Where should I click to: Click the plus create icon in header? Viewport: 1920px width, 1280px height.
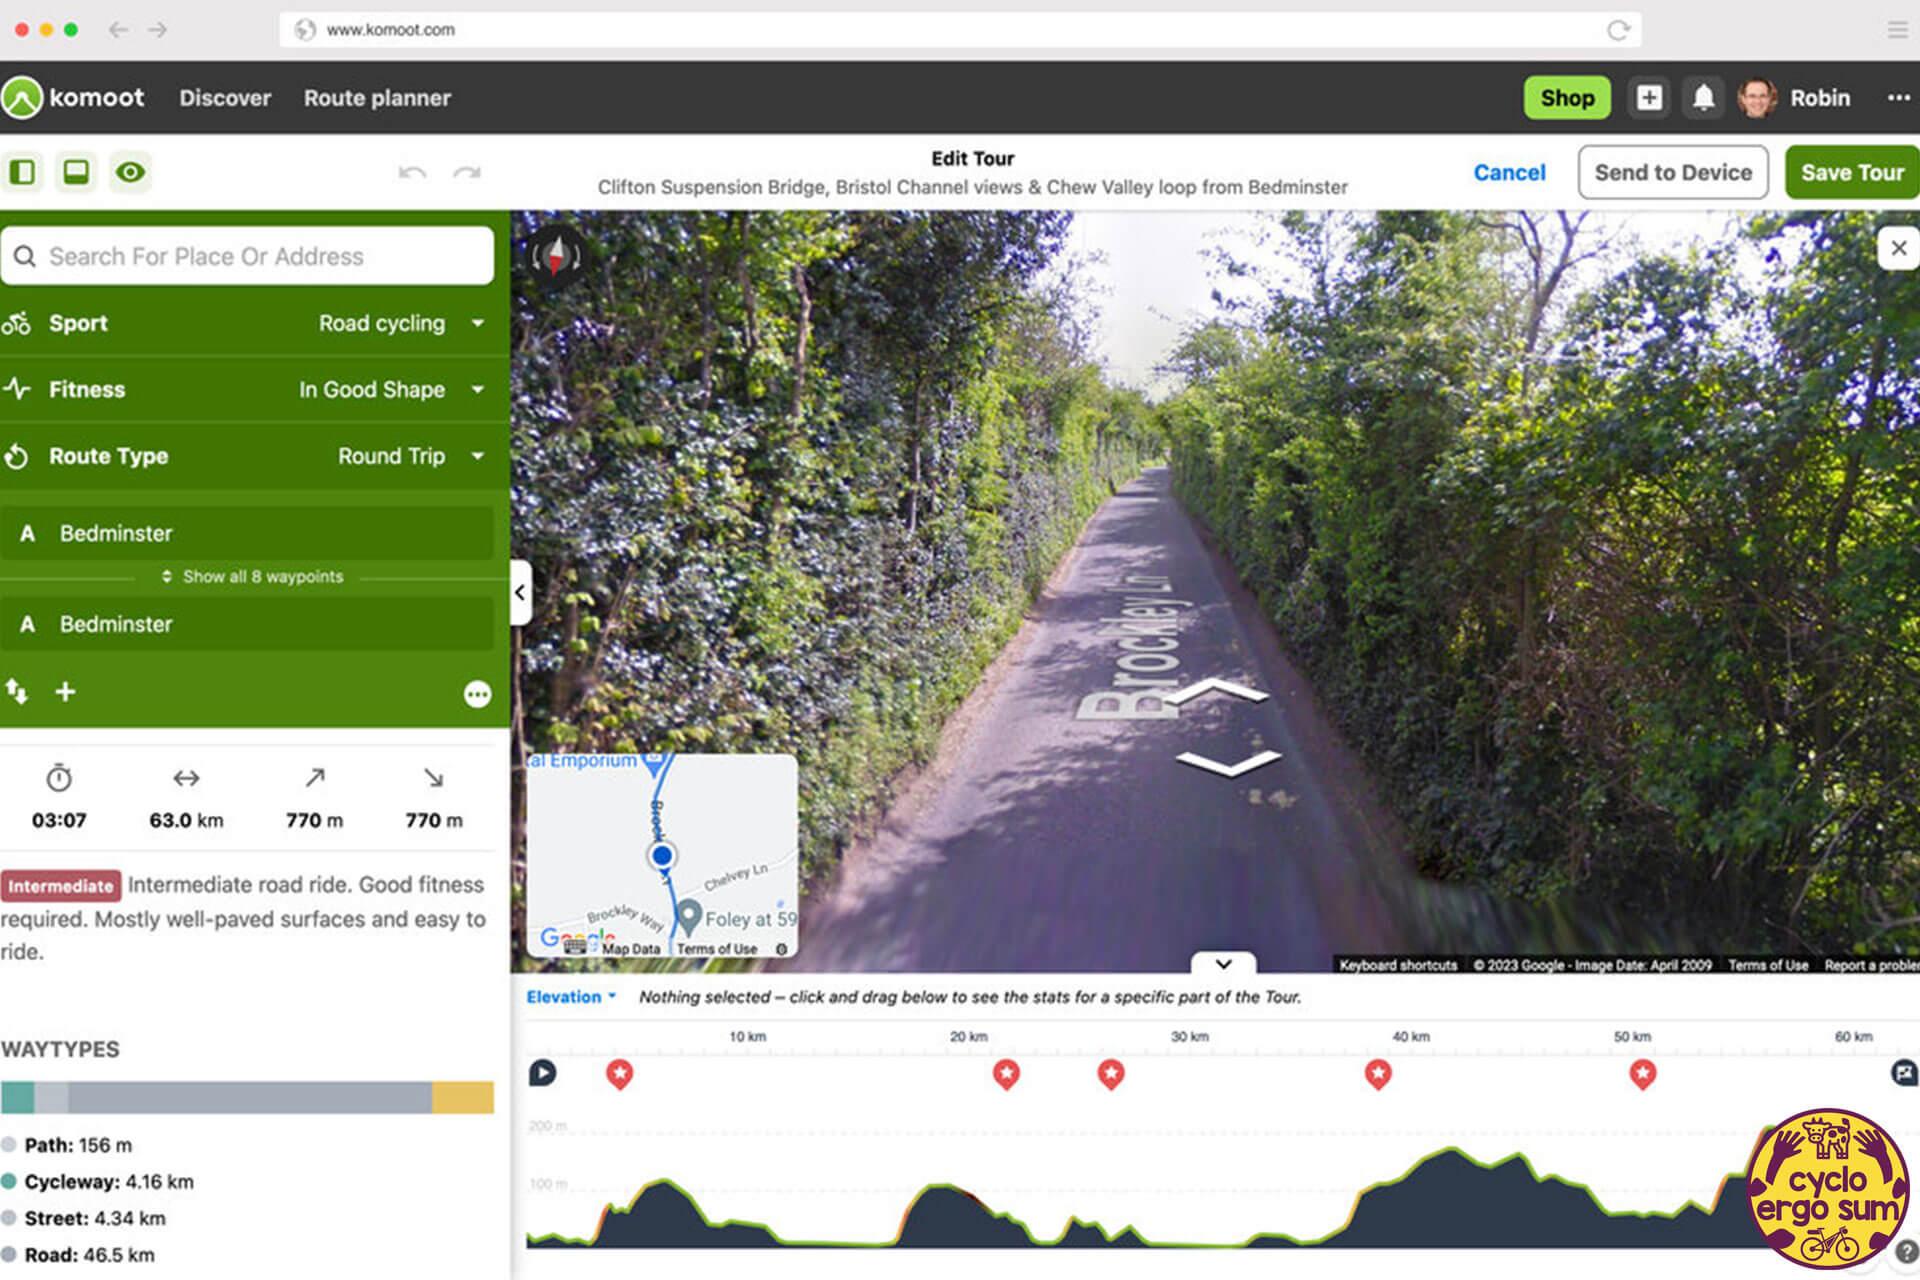[x=1649, y=98]
